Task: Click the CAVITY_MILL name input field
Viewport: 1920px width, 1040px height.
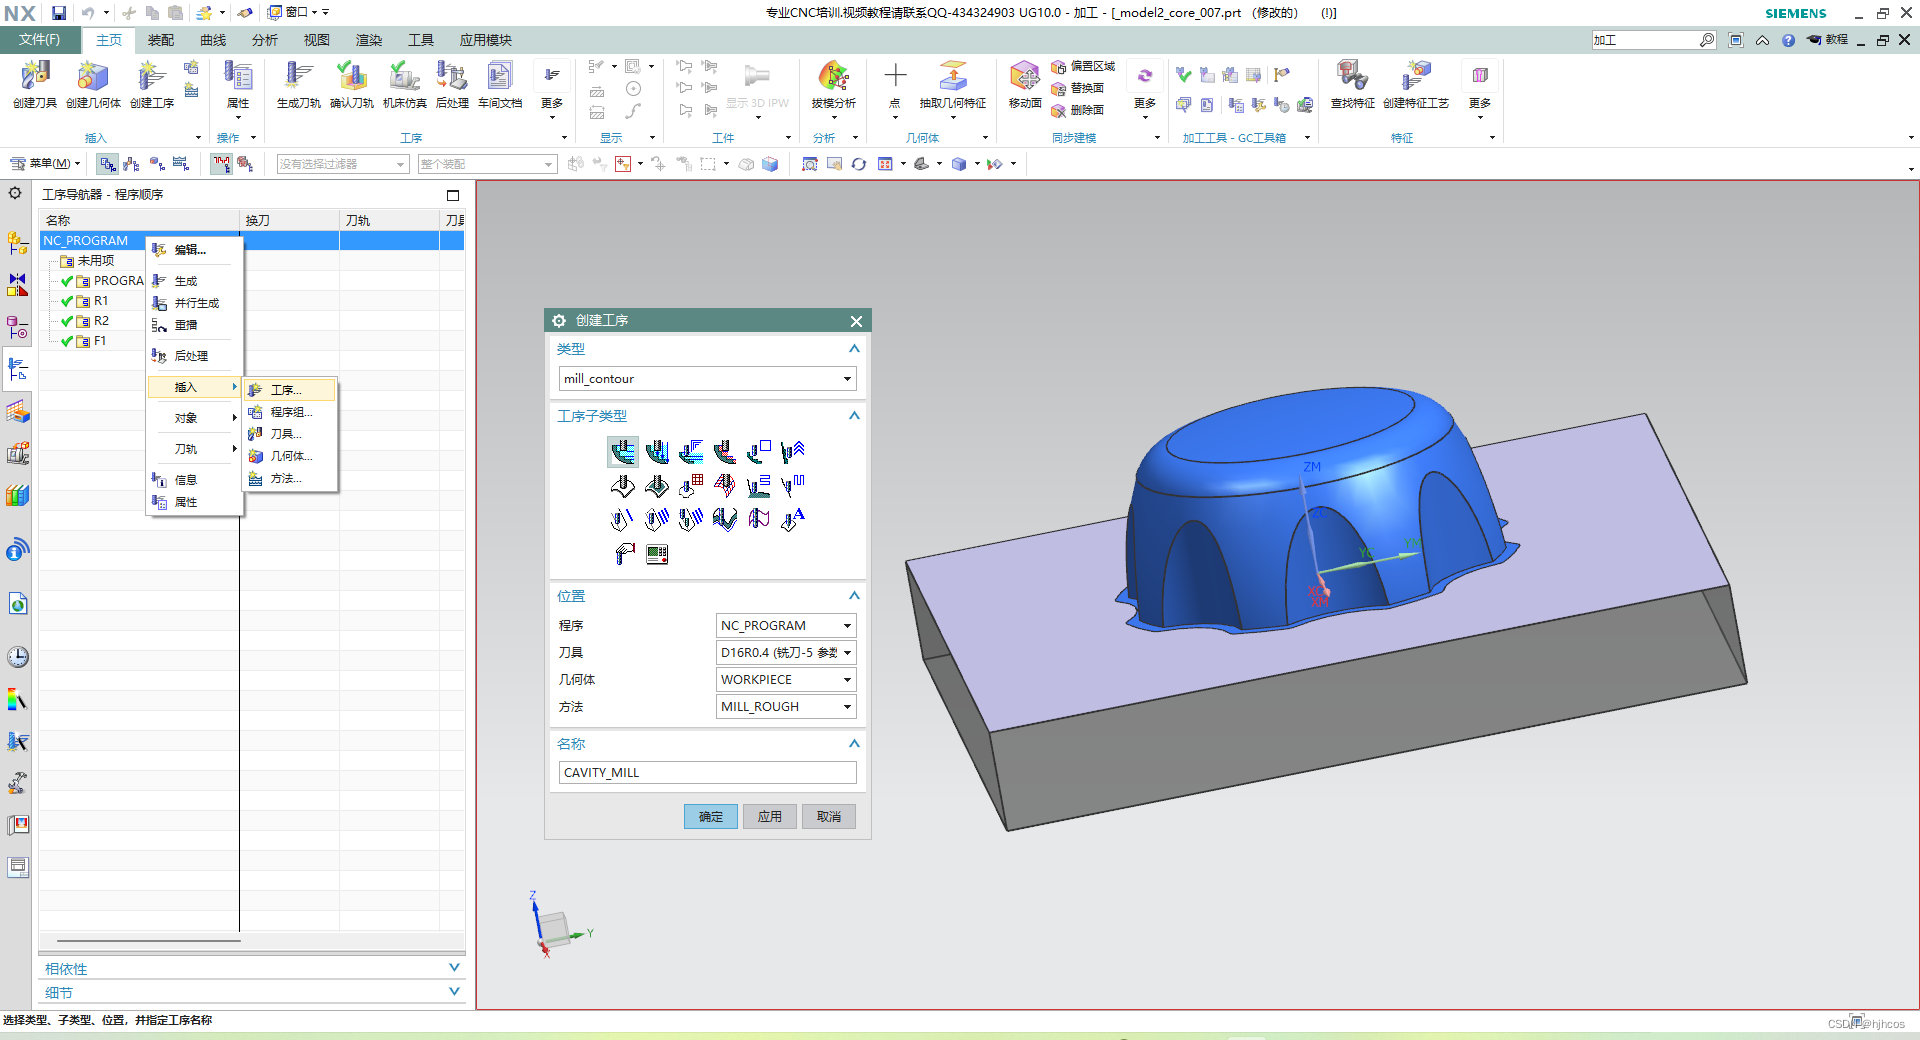Action: point(707,772)
